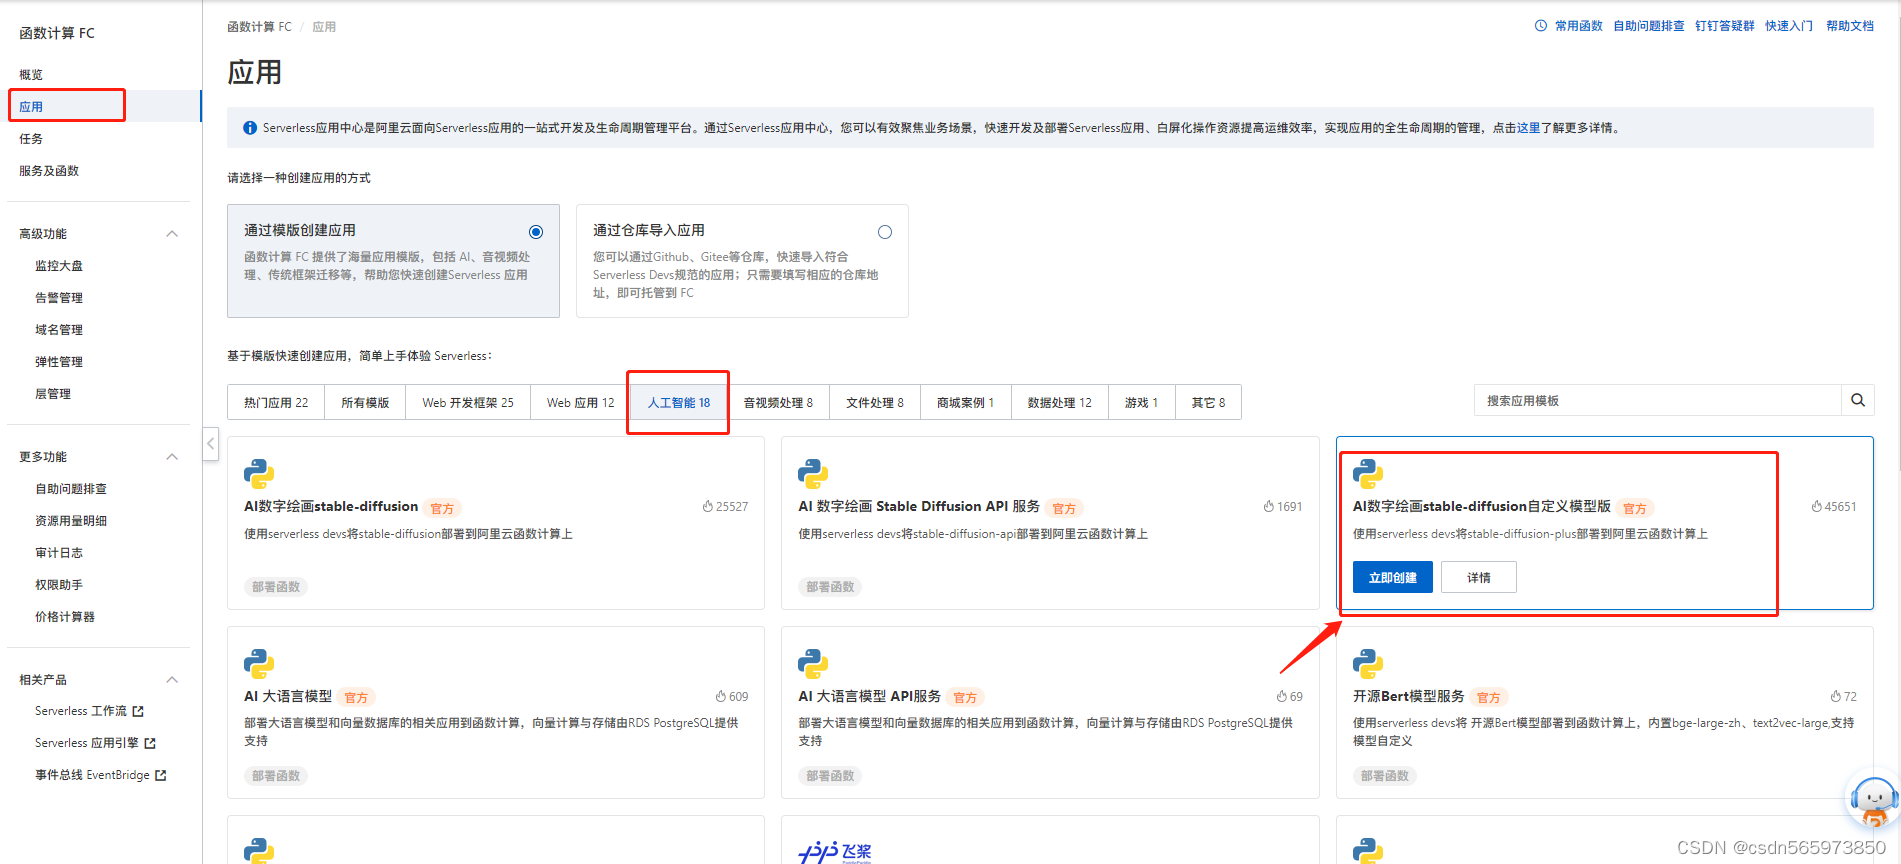Select 通过仓库导入应用 radio button
This screenshot has height=864, width=1901.
885,232
